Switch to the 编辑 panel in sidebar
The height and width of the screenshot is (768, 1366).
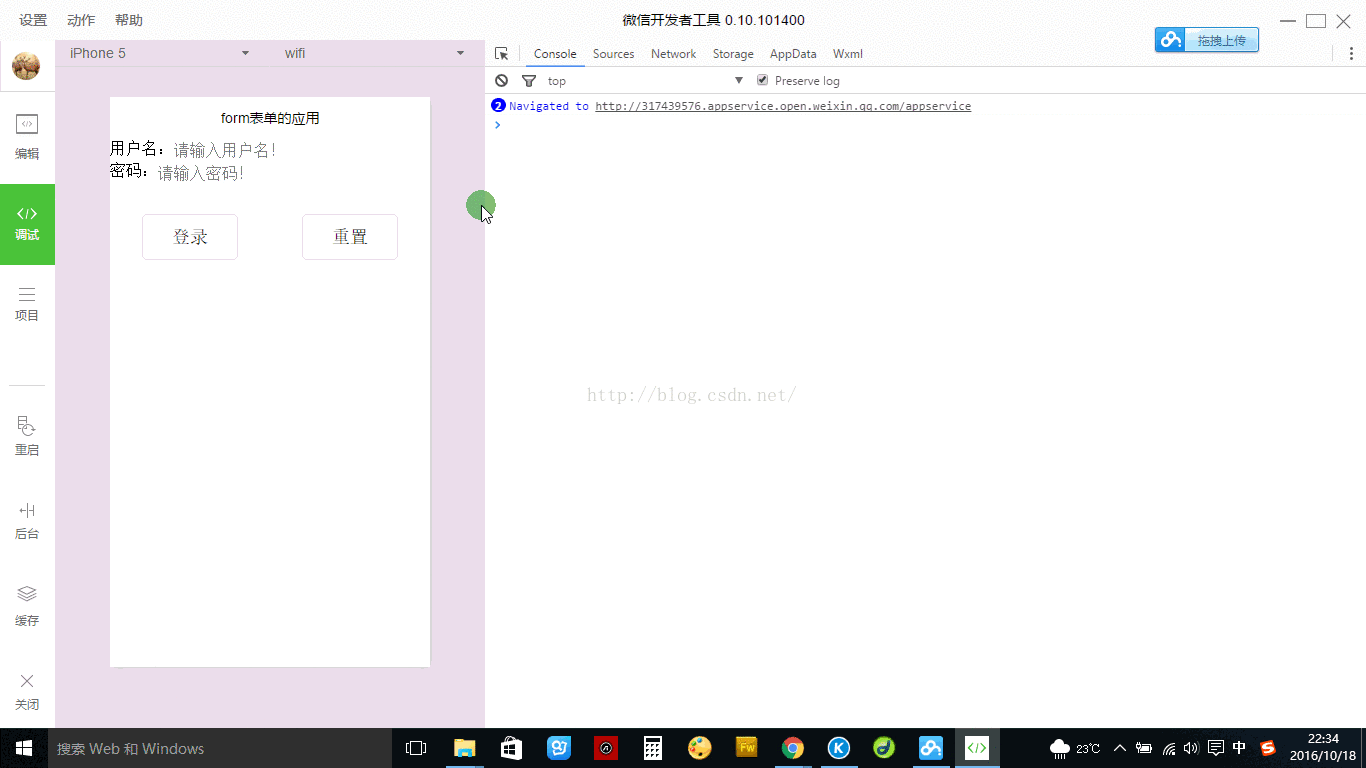(27, 137)
